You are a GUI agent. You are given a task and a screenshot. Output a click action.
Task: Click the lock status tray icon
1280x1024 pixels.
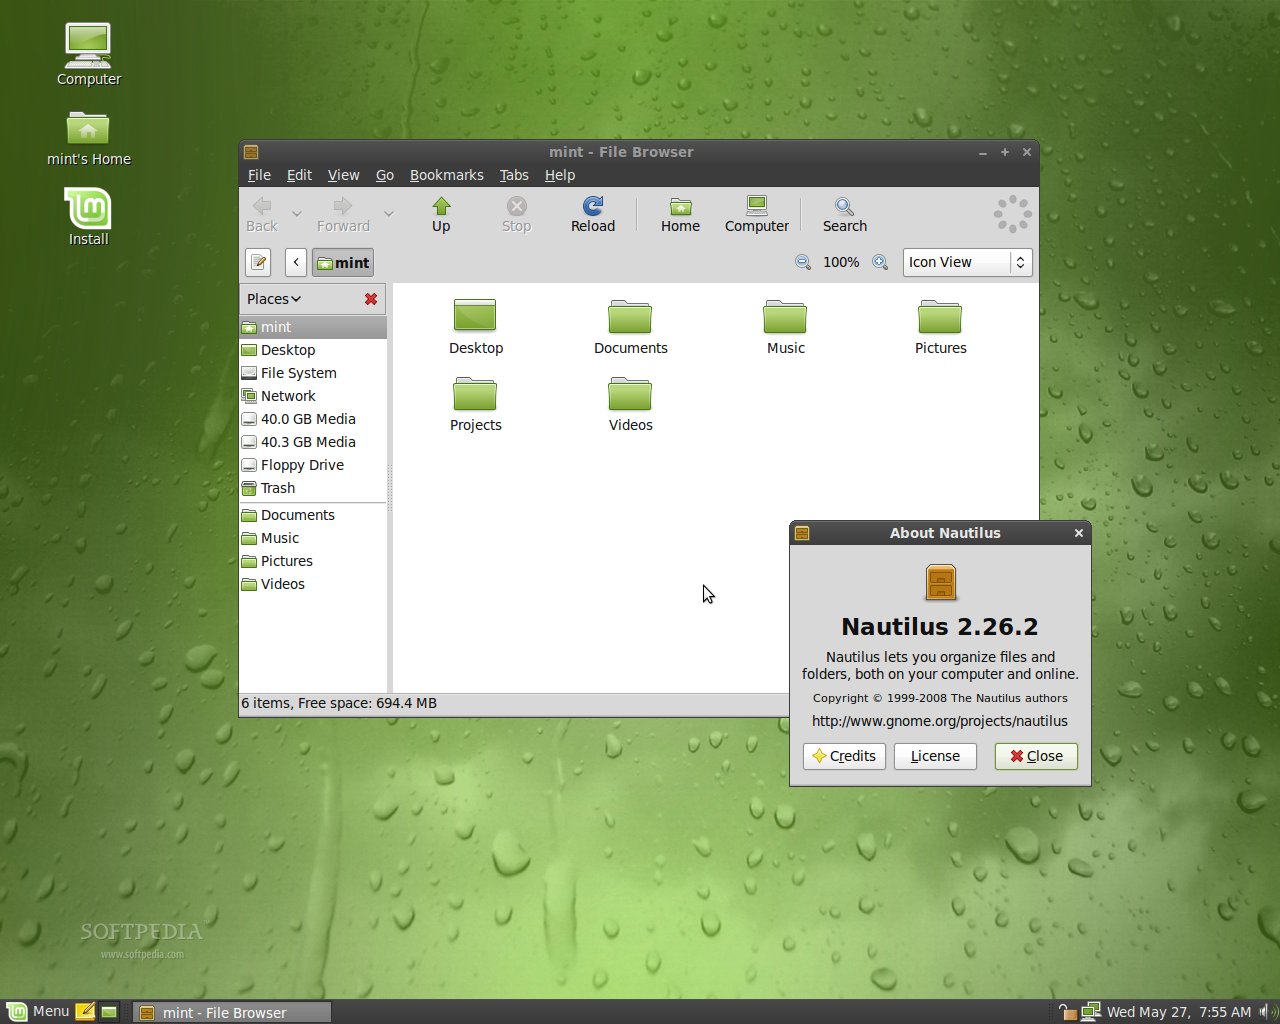click(x=1068, y=1011)
